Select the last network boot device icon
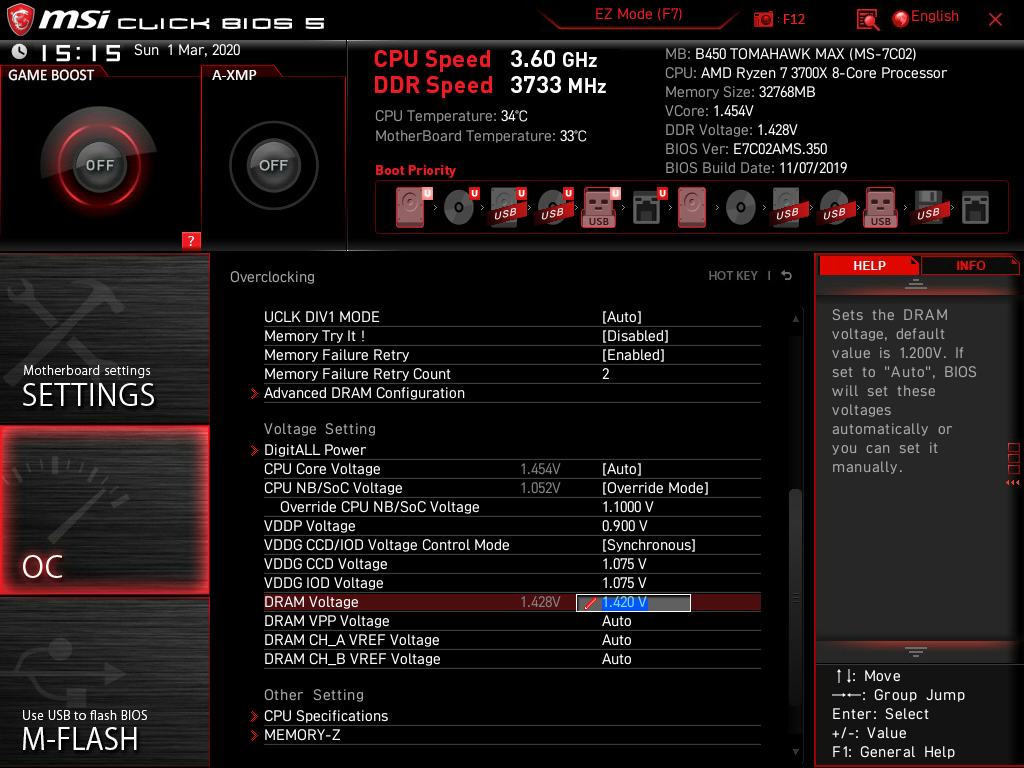This screenshot has width=1024, height=768. click(x=975, y=208)
